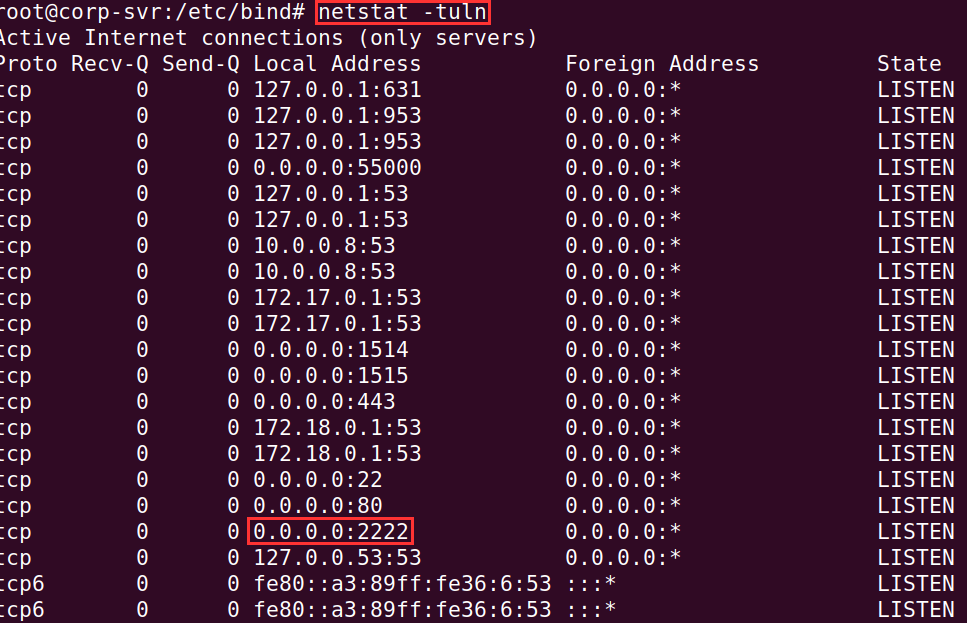This screenshot has height=623, width=967.
Task: Click the 0.0.0.0:1514 address entry
Action: pyautogui.click(x=331, y=350)
